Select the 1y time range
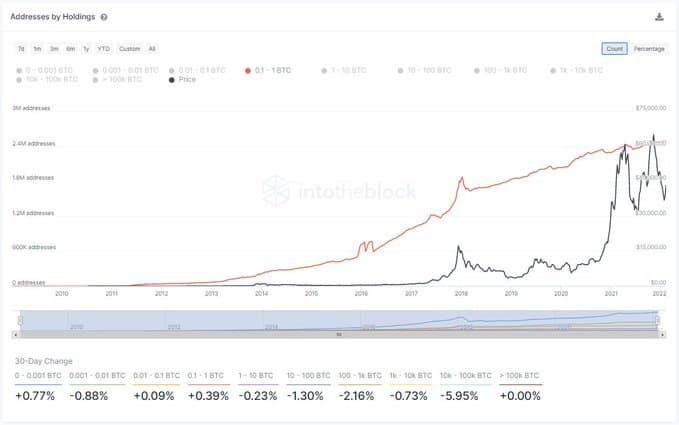Viewport: 679px width, 425px height. 86,48
